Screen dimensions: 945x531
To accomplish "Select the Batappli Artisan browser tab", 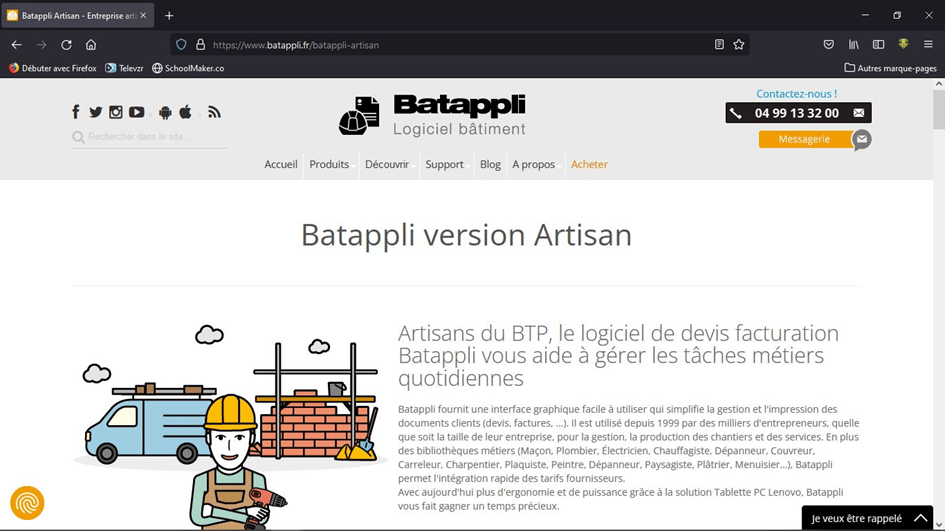I will coord(77,16).
